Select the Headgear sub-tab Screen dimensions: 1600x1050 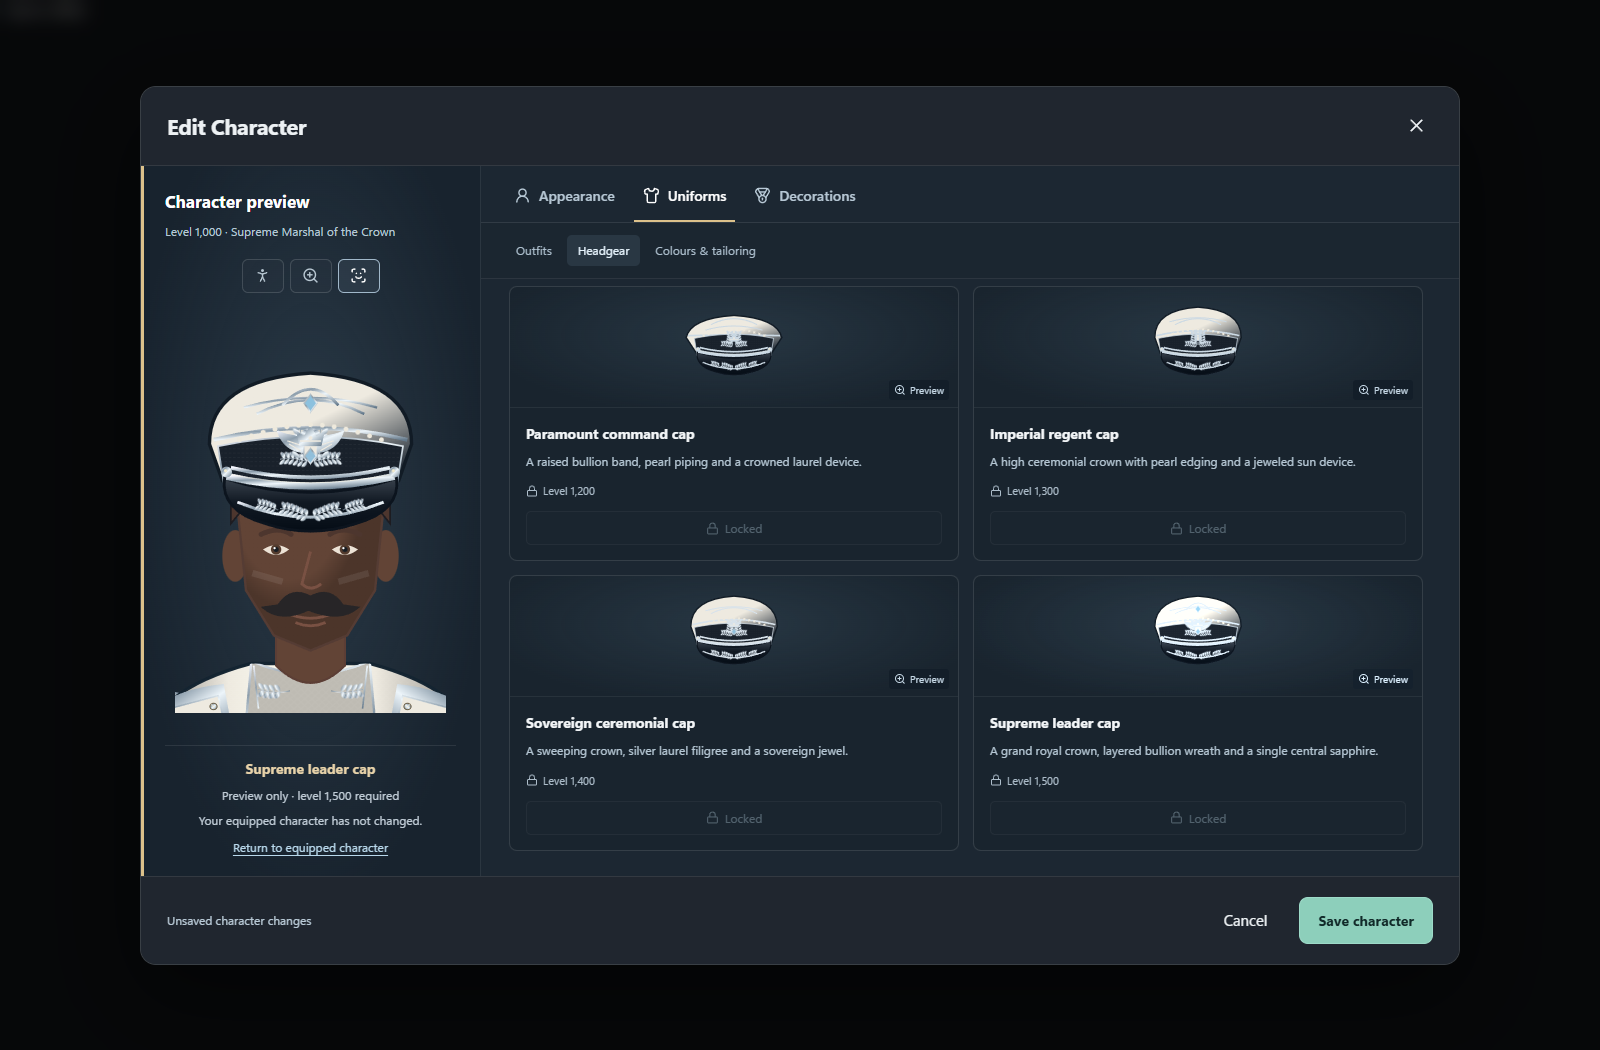coord(603,251)
